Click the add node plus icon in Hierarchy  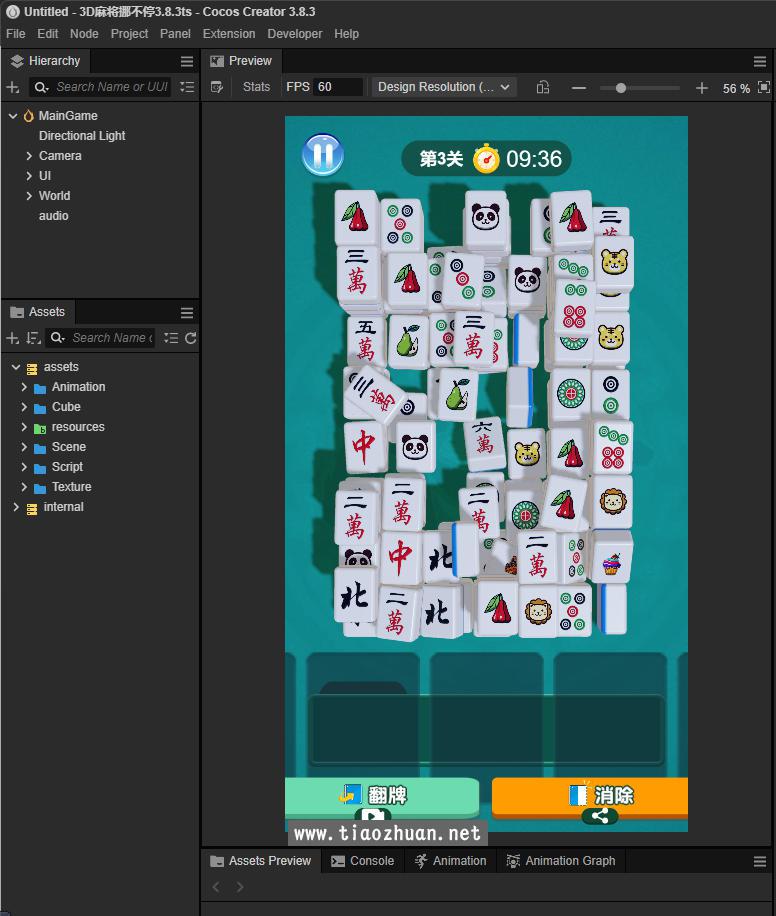click(x=13, y=88)
